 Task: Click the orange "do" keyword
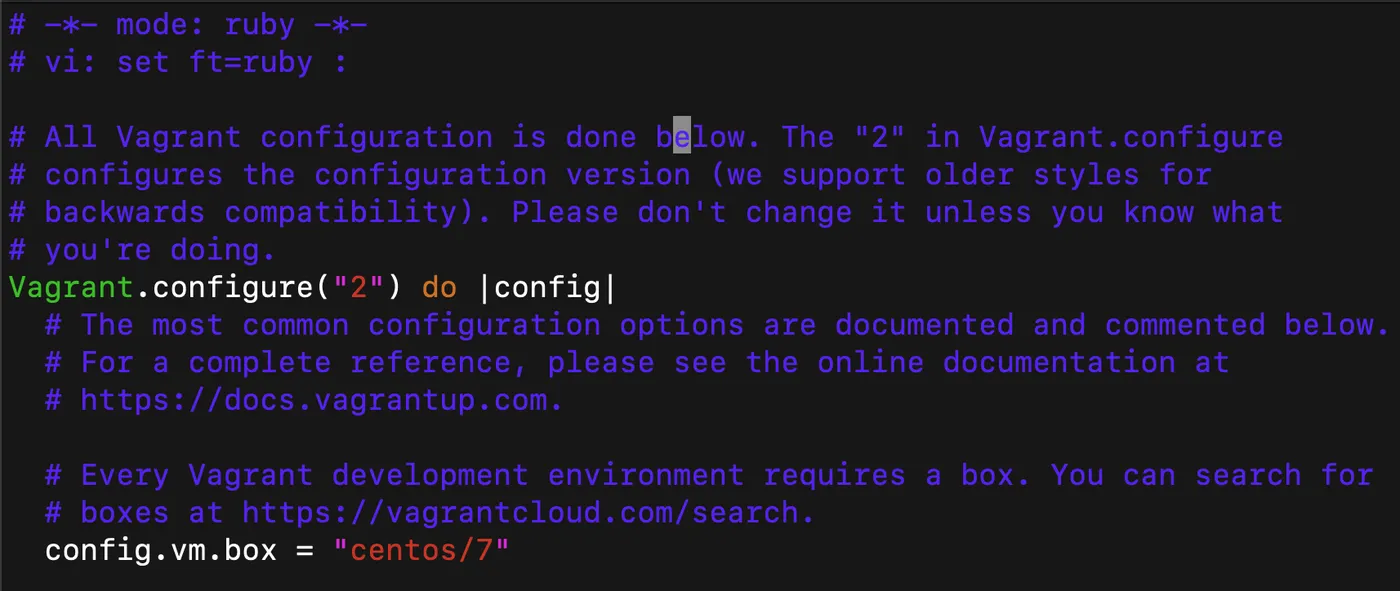click(439, 288)
